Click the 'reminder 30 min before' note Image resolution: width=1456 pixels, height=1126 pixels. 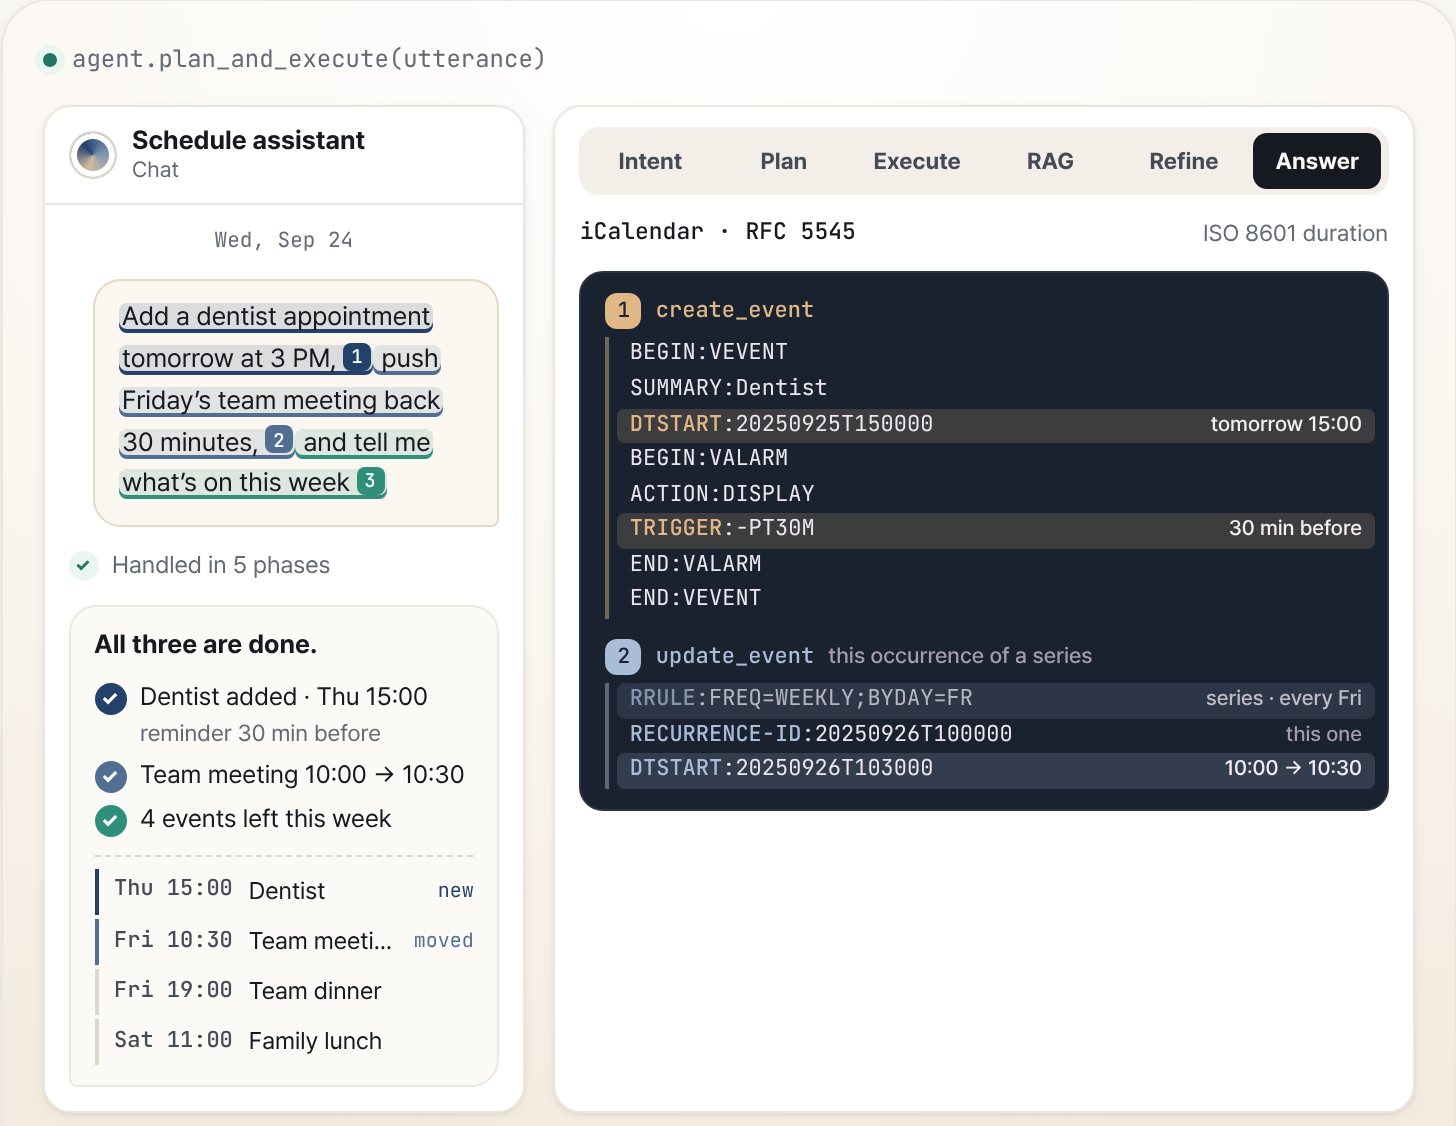click(260, 733)
